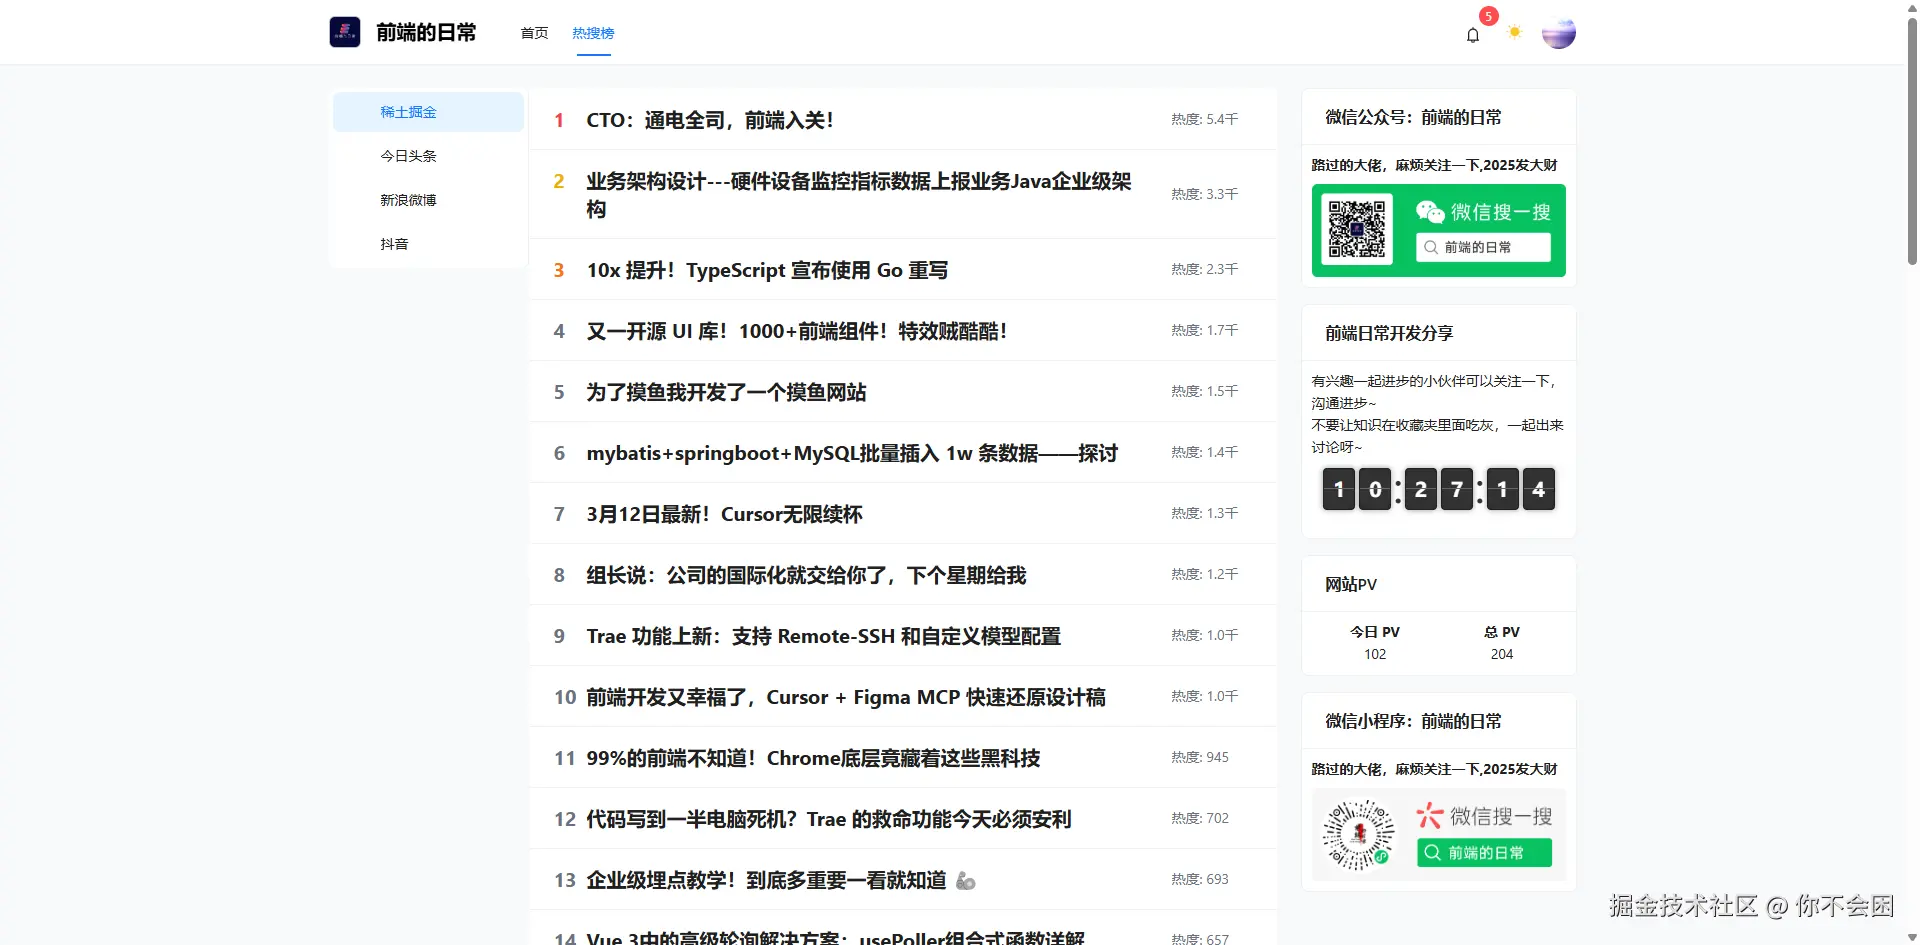1920x945 pixels.
Task: Select 新浪微博 in the source sidebar
Action: 408,199
